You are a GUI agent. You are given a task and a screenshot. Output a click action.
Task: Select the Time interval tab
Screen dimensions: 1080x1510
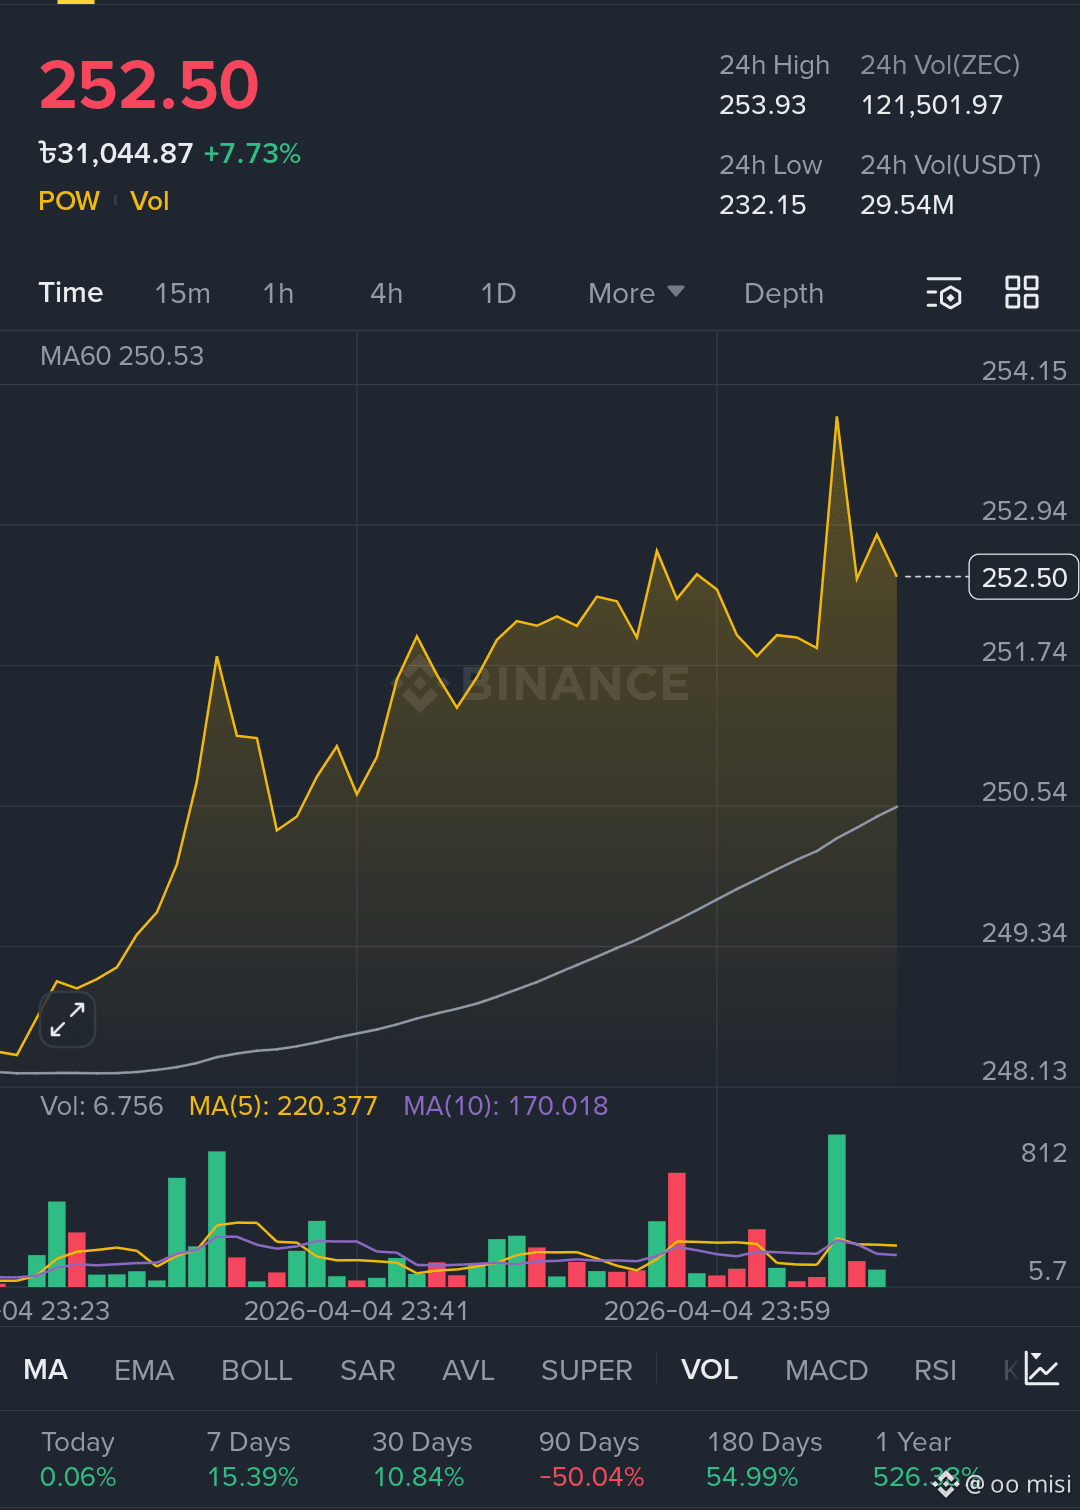click(71, 293)
